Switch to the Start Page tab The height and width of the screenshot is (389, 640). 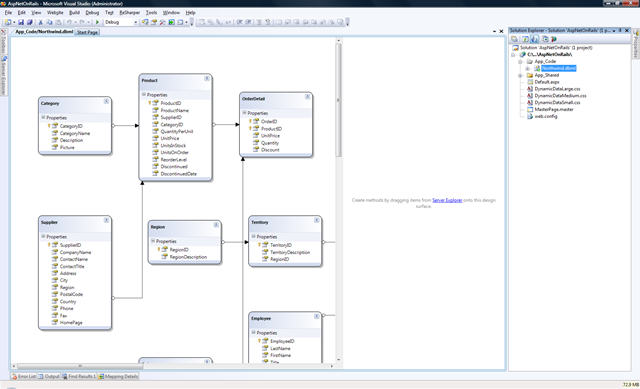(87, 32)
